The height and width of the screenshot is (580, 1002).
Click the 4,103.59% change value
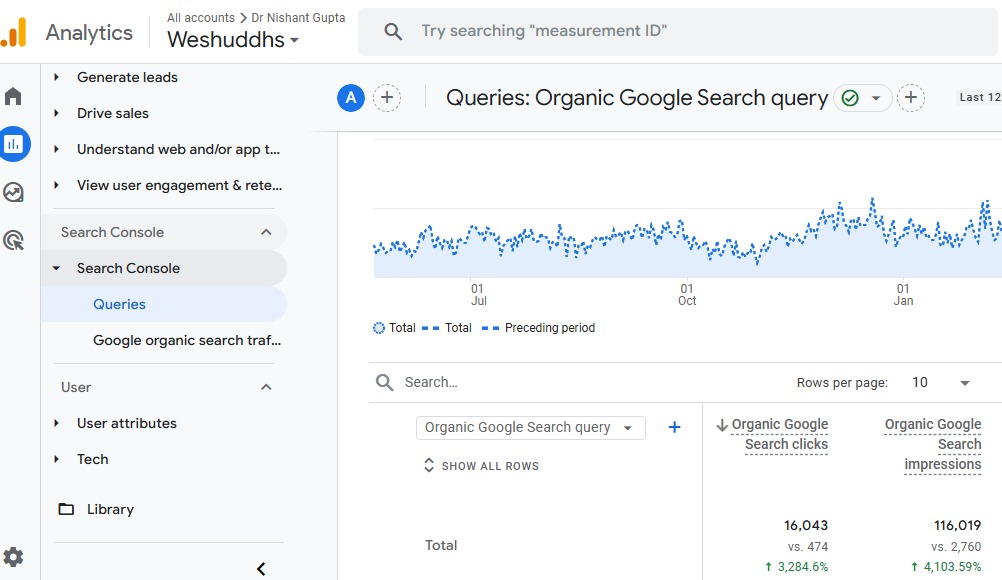click(946, 567)
